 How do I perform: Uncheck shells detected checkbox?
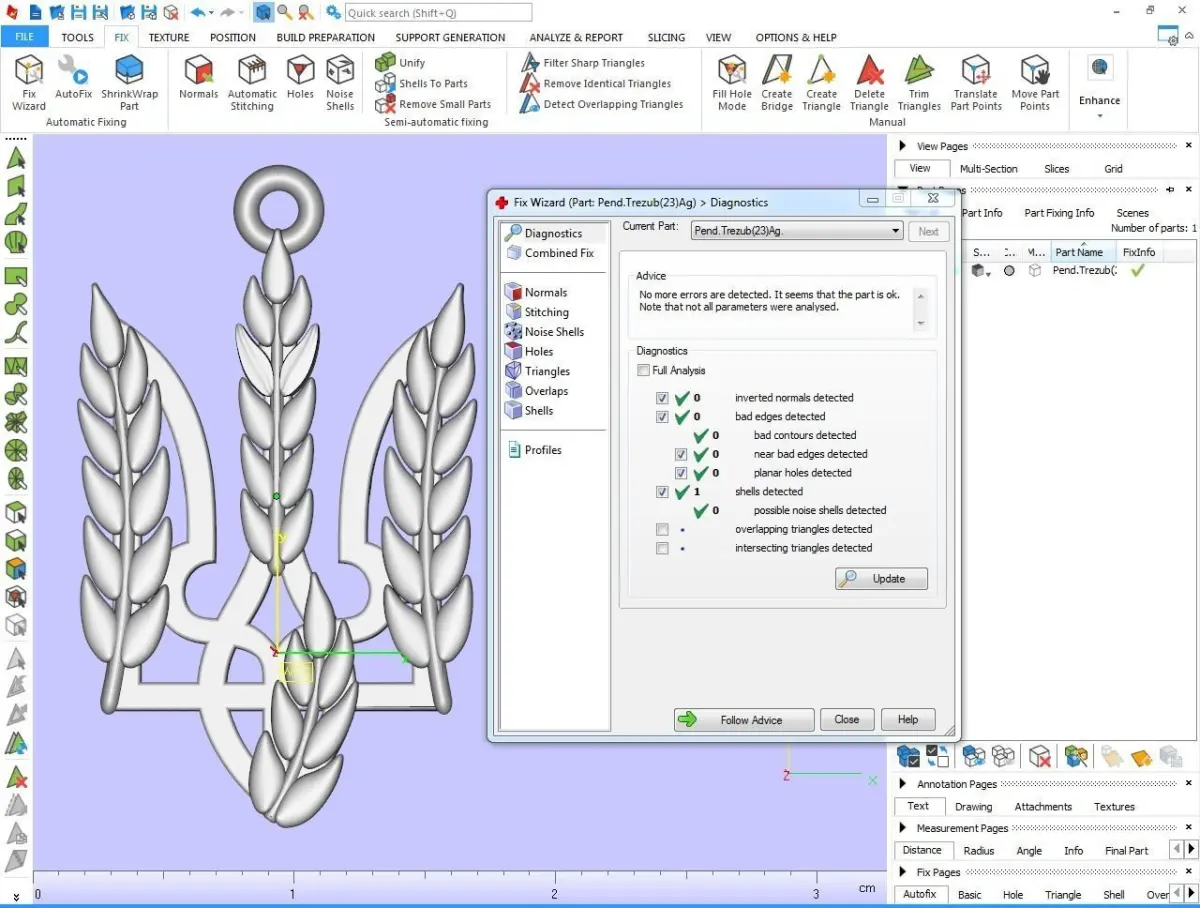(662, 492)
